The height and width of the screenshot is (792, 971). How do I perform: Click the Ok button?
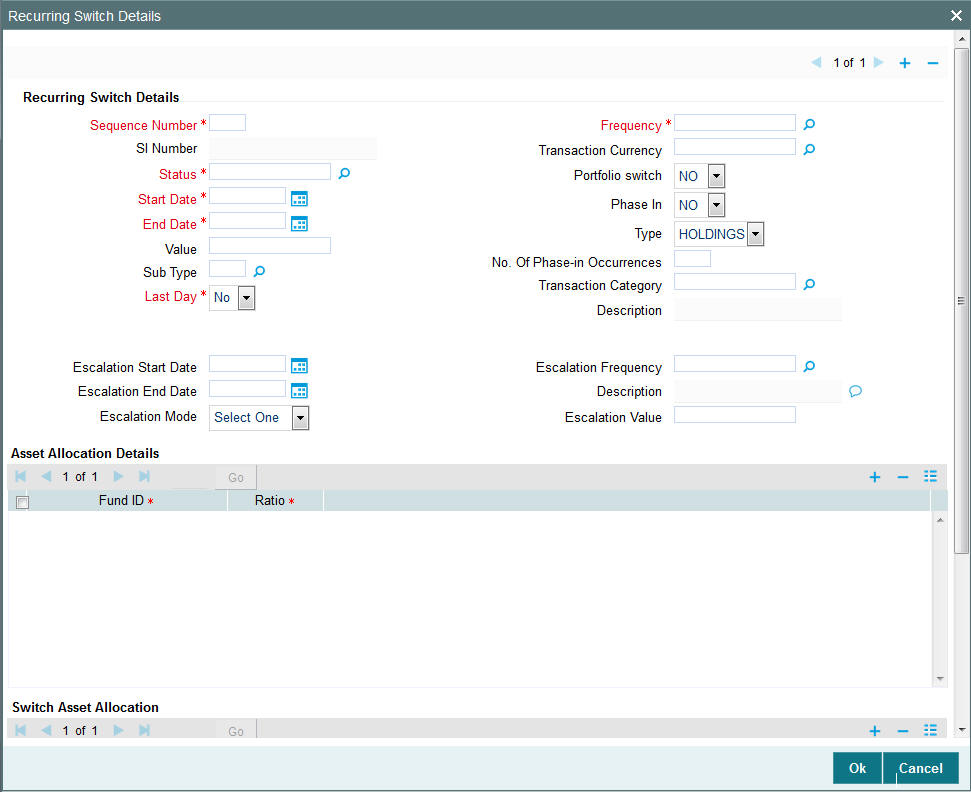click(x=857, y=768)
